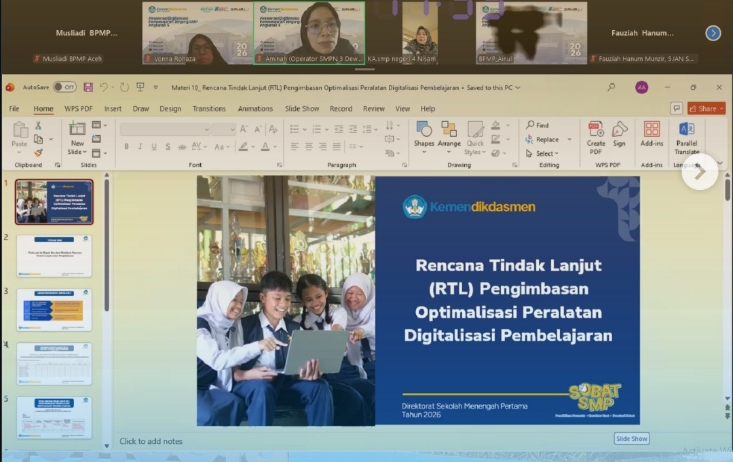The width and height of the screenshot is (733, 462).
Task: Open the Paragraph dialog launcher
Action: [x=404, y=165]
